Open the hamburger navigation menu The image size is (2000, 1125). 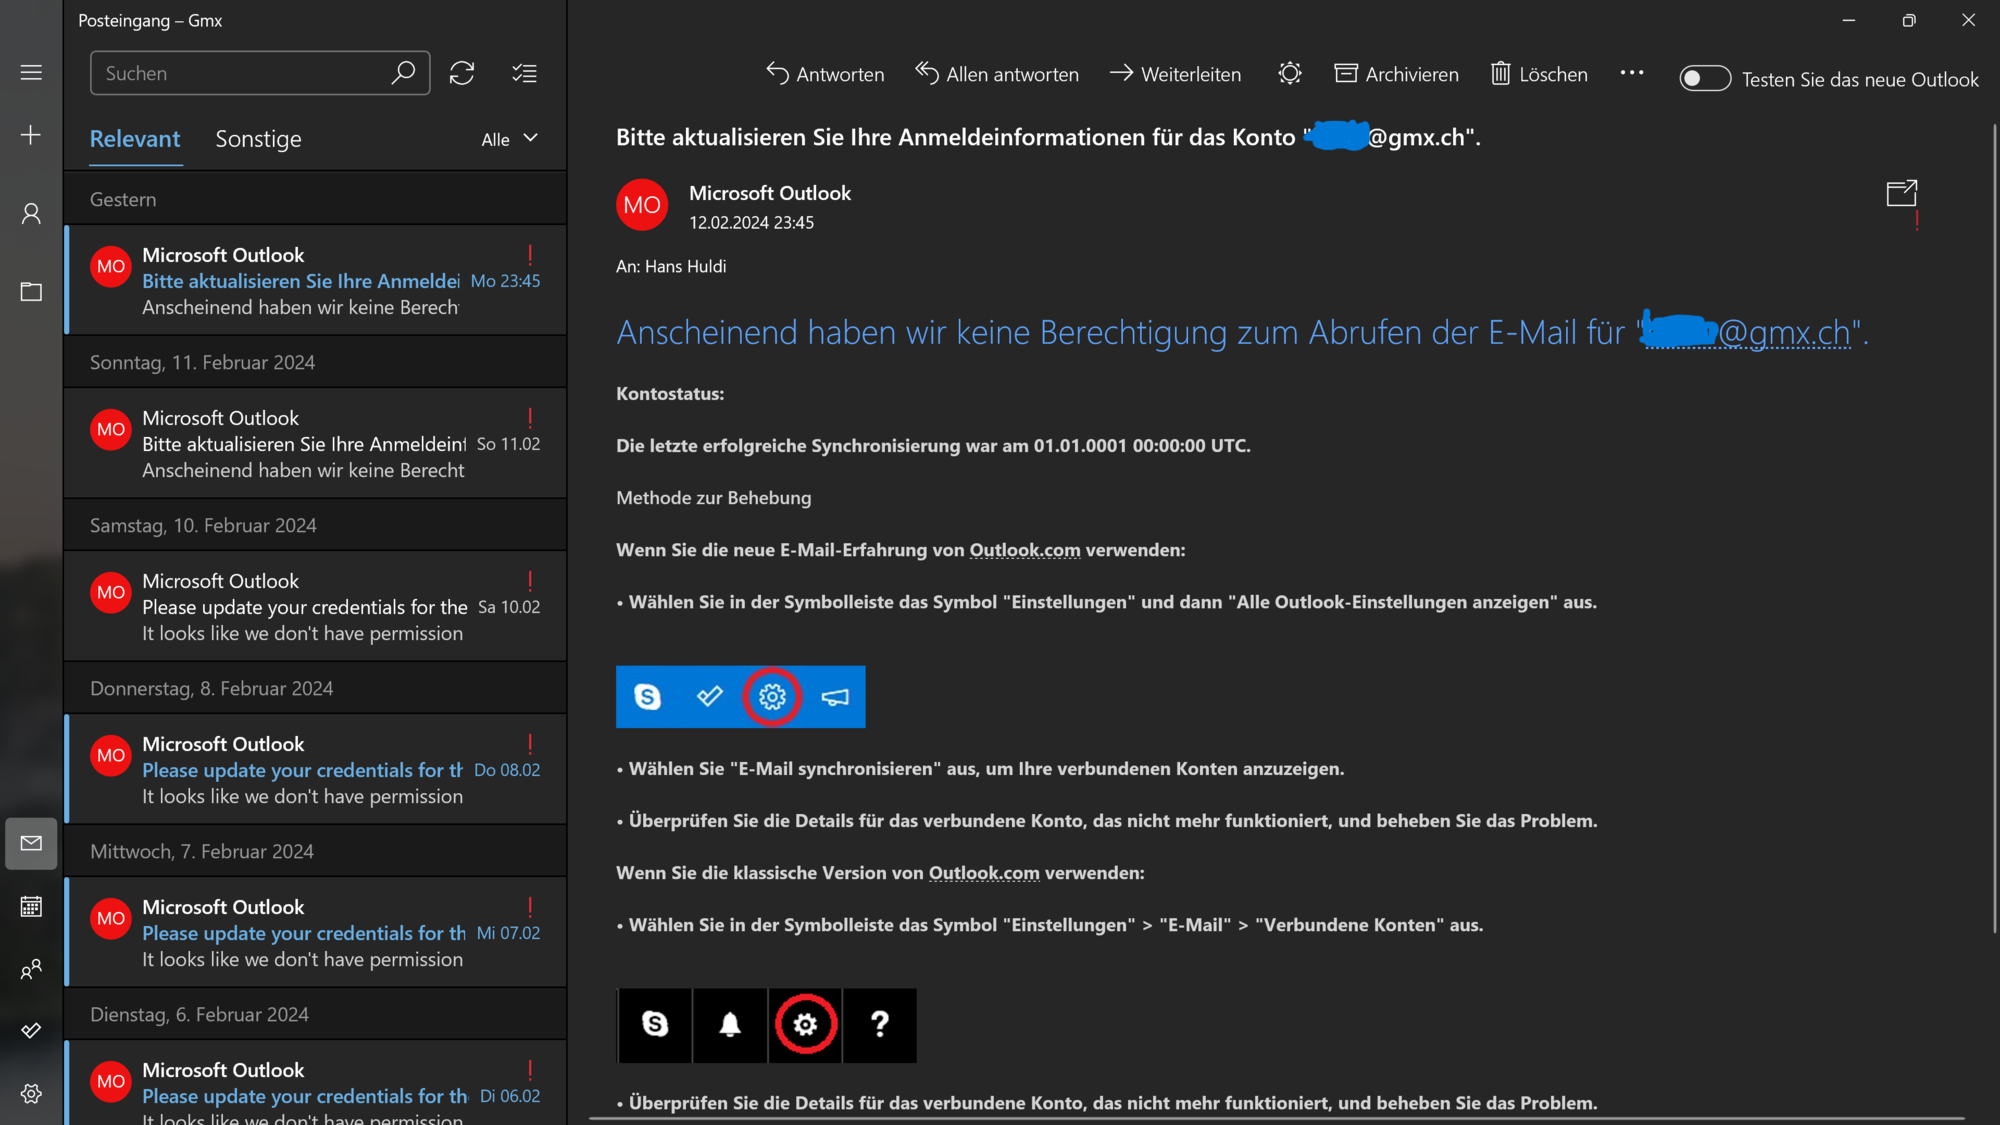click(x=31, y=73)
